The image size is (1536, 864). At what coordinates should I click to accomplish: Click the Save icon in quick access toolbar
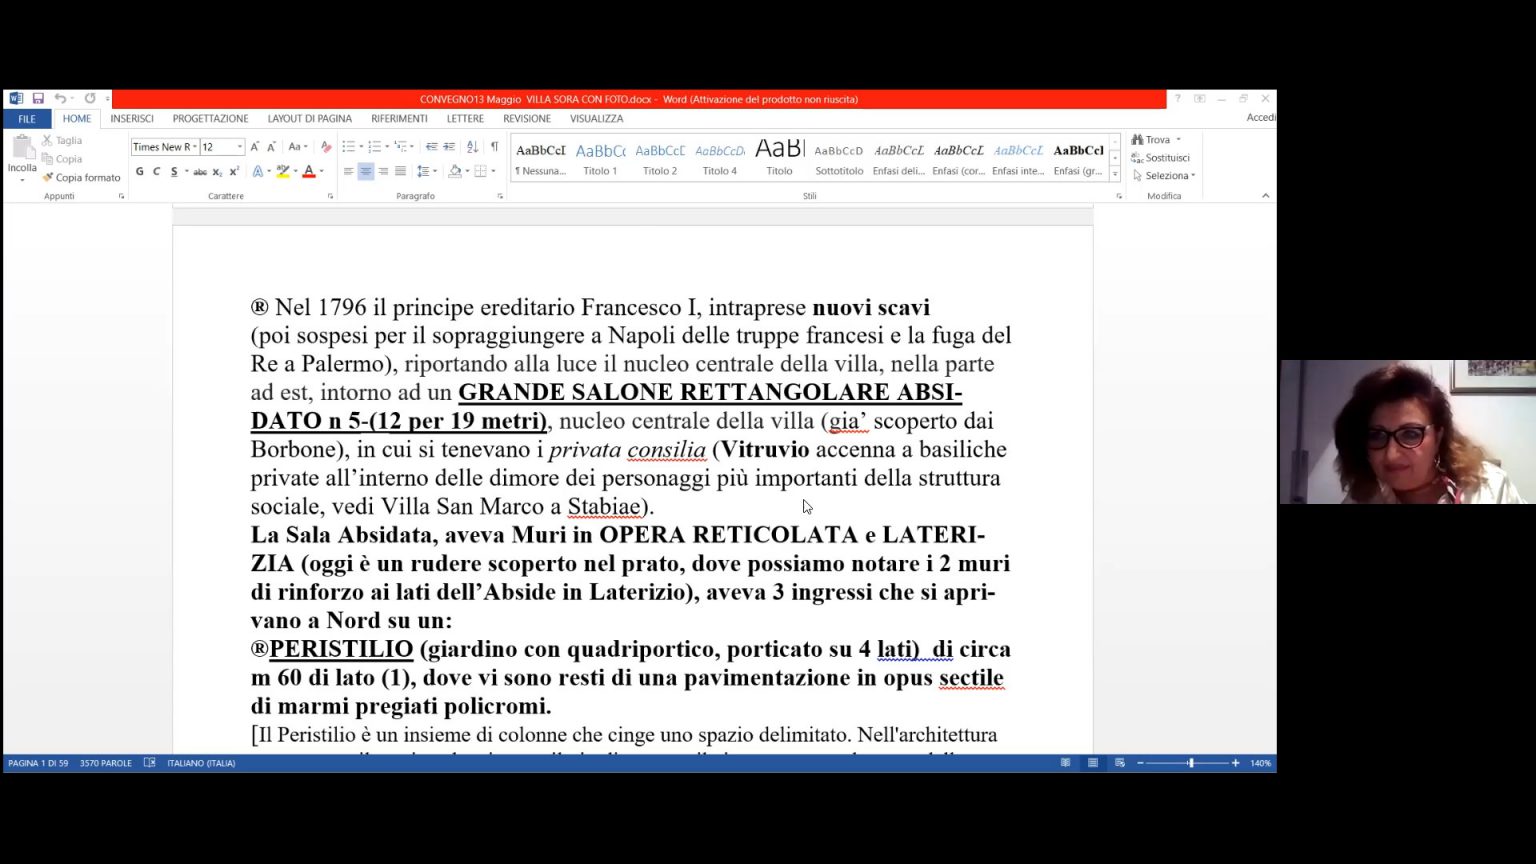click(x=38, y=99)
